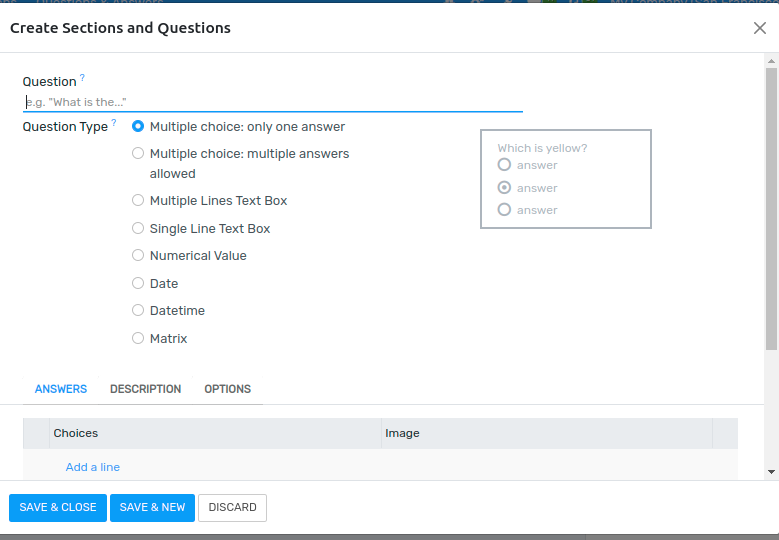The height and width of the screenshot is (540, 779).
Task: Click Add a line link
Action: point(93,467)
